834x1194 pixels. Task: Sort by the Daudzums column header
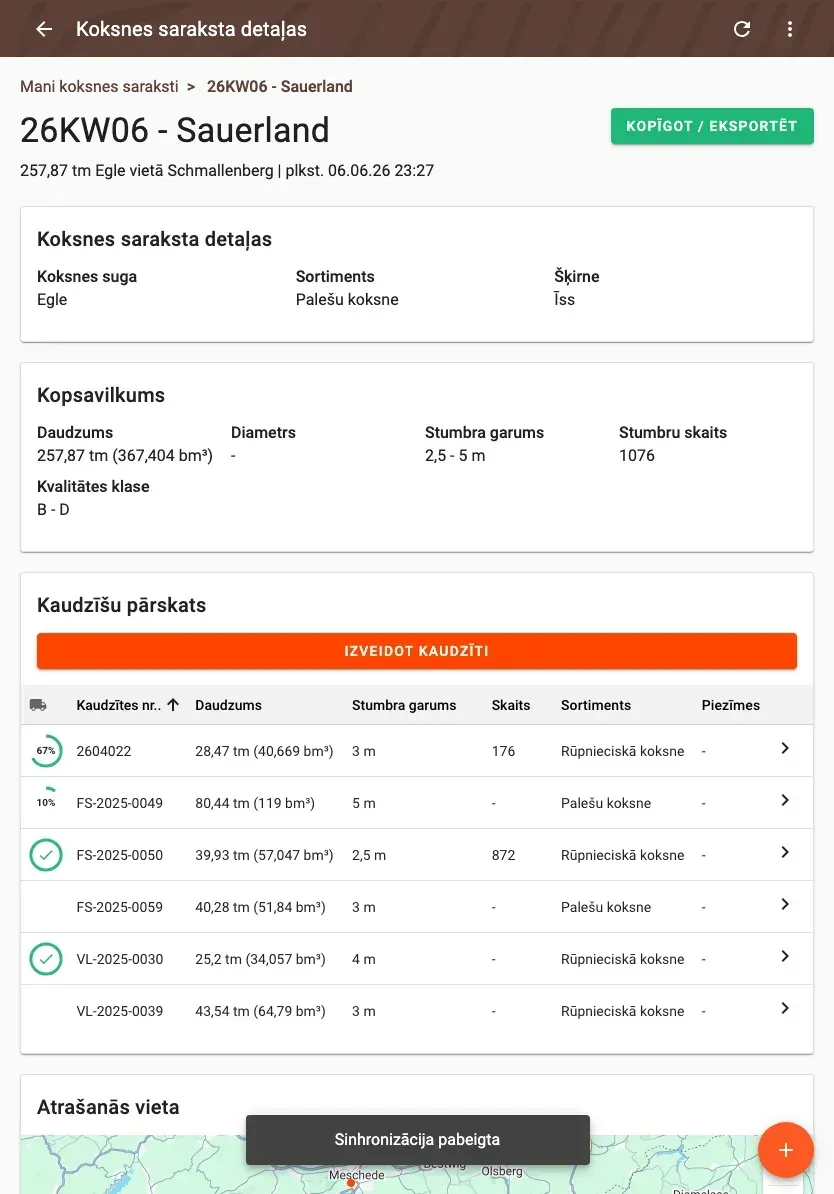pyautogui.click(x=228, y=705)
